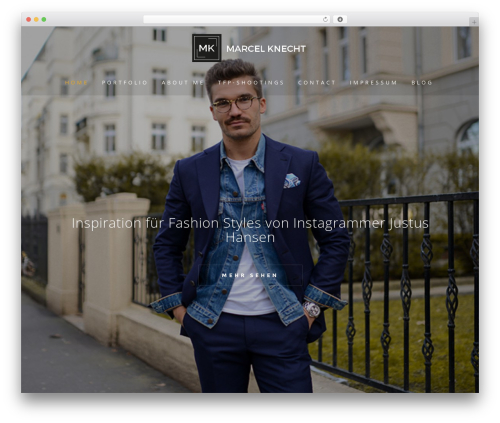This screenshot has width=500, height=423.
Task: Open the Contact page
Action: click(316, 83)
